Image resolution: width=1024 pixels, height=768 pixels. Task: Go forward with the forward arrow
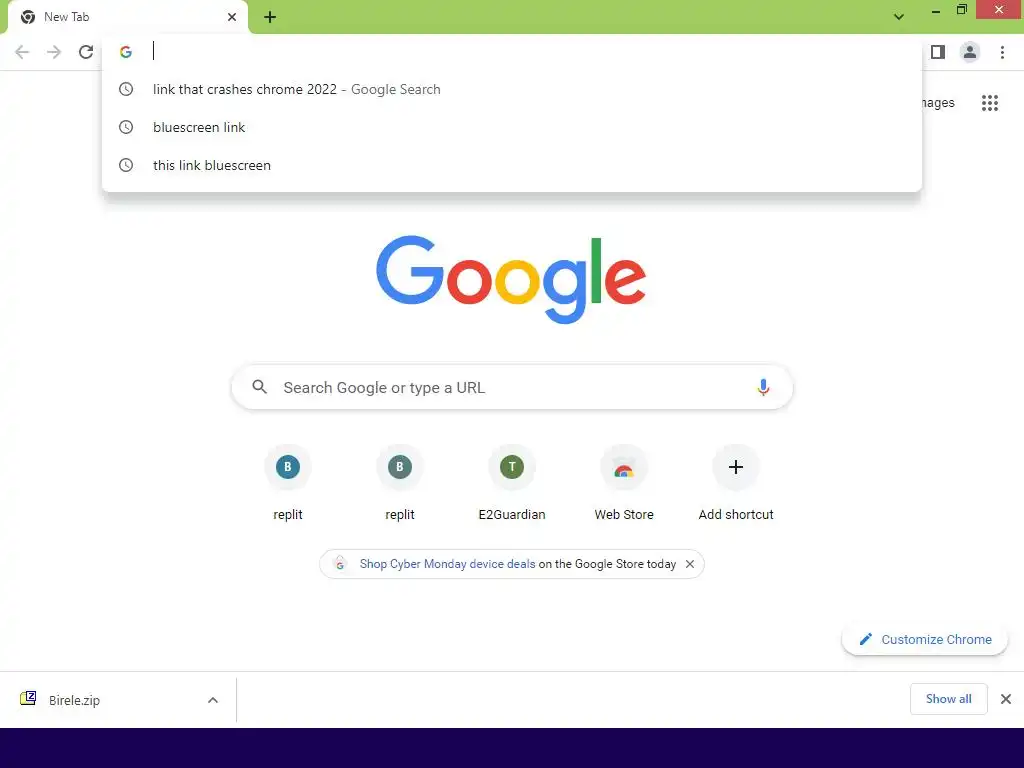[x=54, y=52]
